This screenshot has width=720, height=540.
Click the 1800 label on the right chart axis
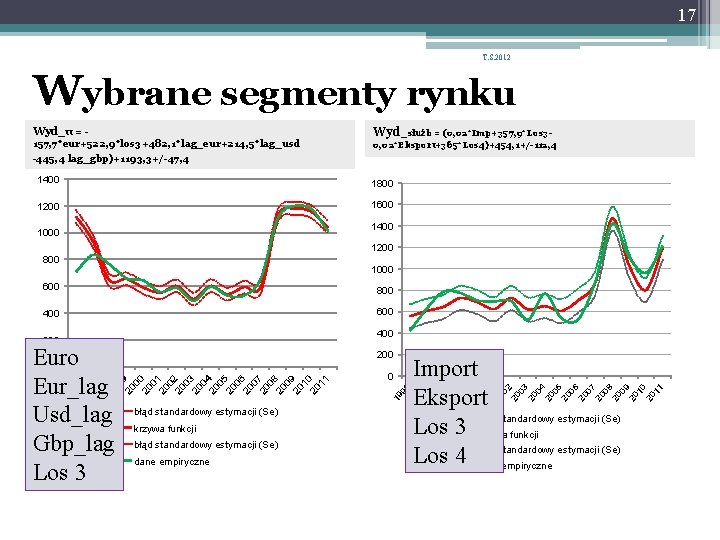[382, 184]
